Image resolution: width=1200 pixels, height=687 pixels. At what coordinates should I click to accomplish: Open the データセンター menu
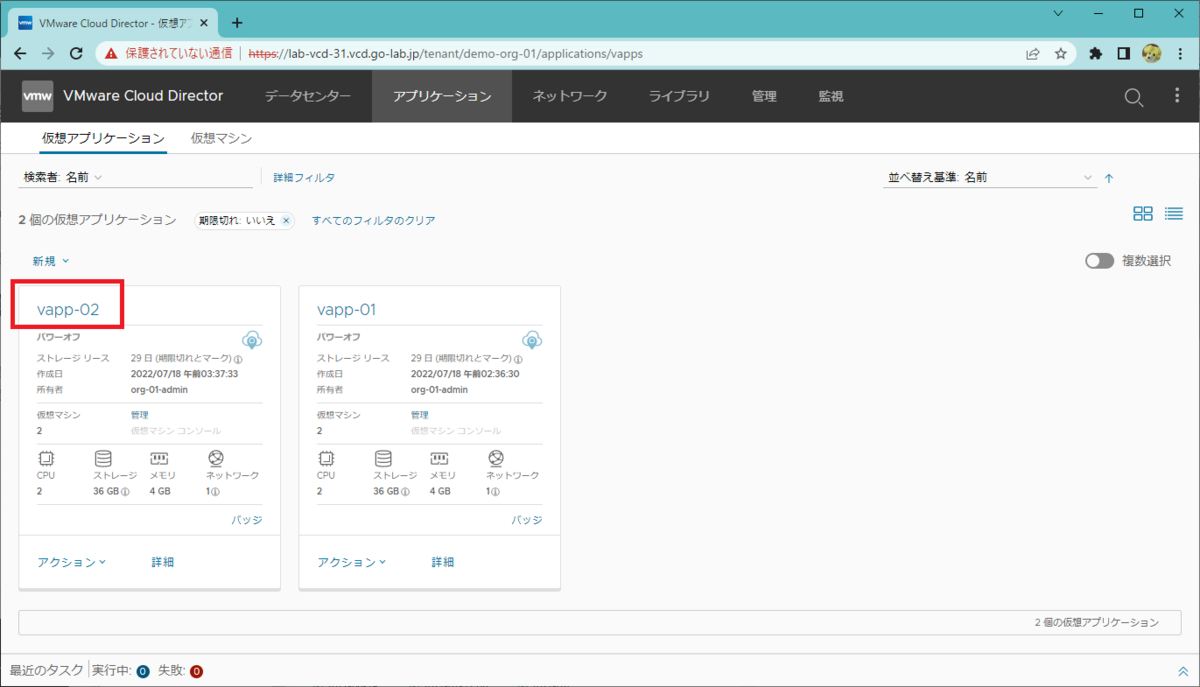(308, 96)
